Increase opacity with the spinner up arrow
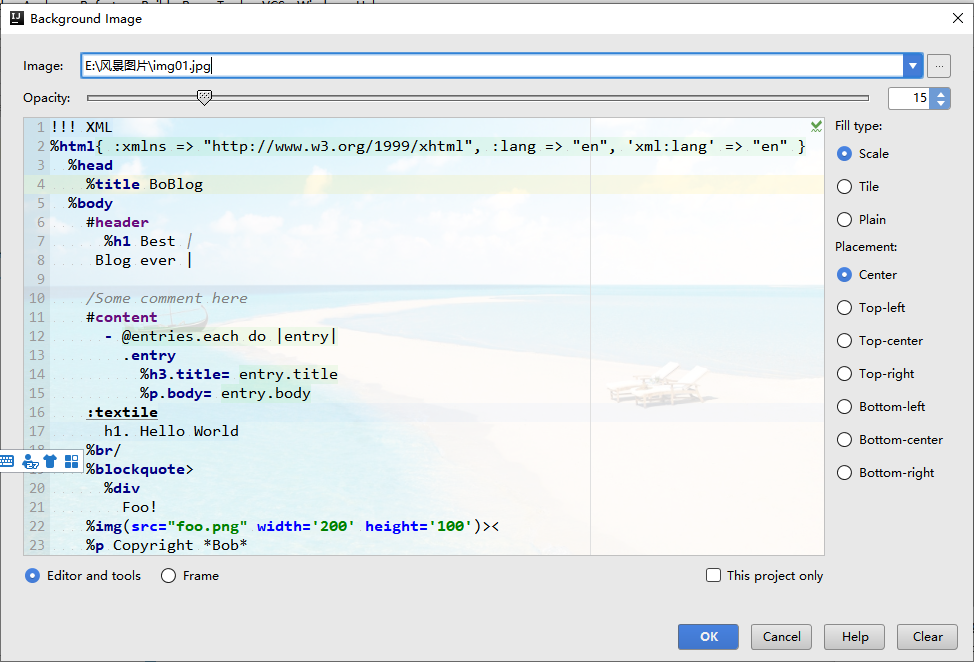Viewport: 974px width, 662px height. [940, 93]
